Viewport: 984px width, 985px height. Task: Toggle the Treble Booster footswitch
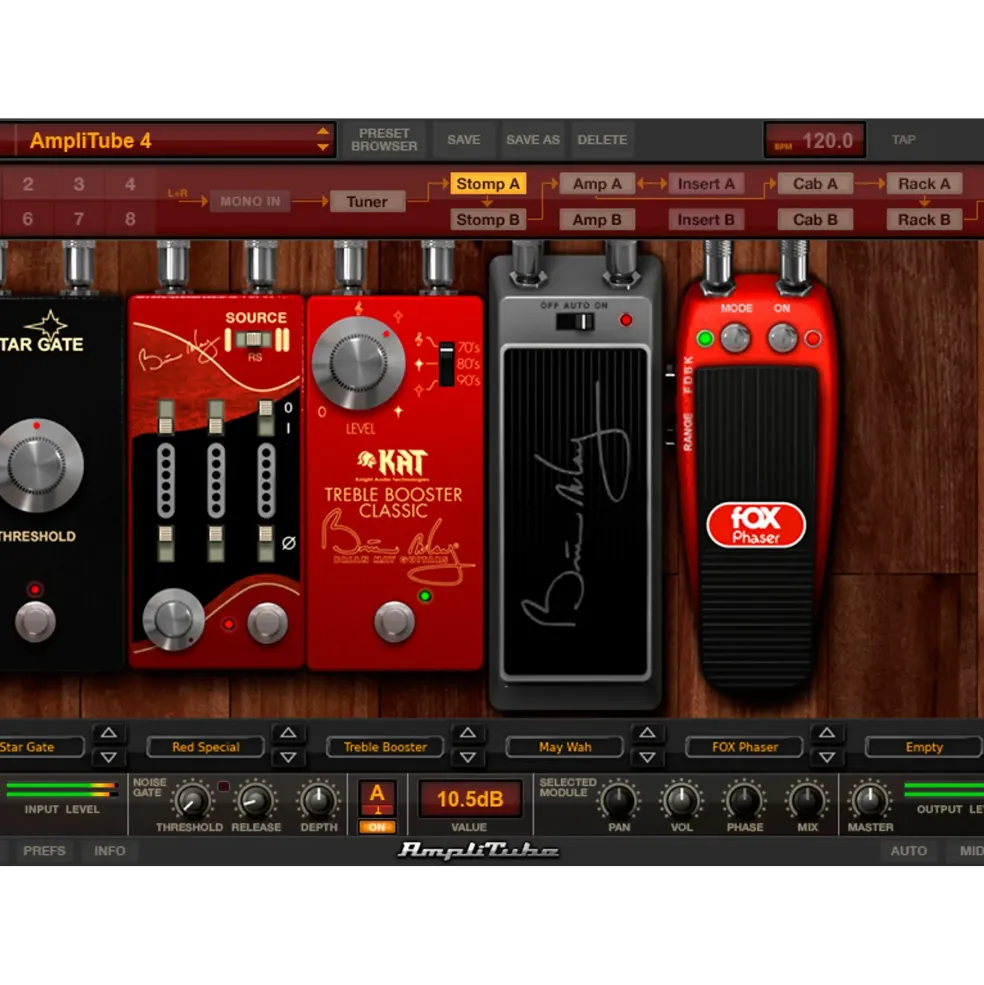(395, 621)
